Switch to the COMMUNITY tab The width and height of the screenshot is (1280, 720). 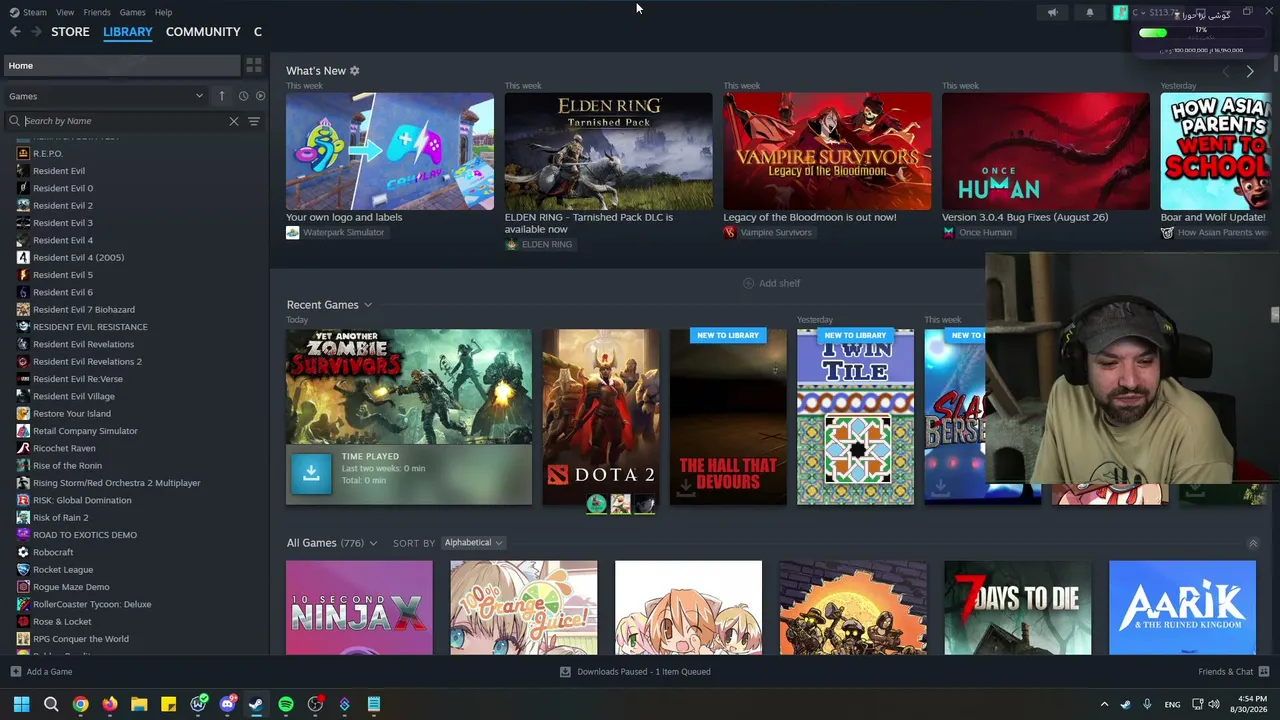203,32
